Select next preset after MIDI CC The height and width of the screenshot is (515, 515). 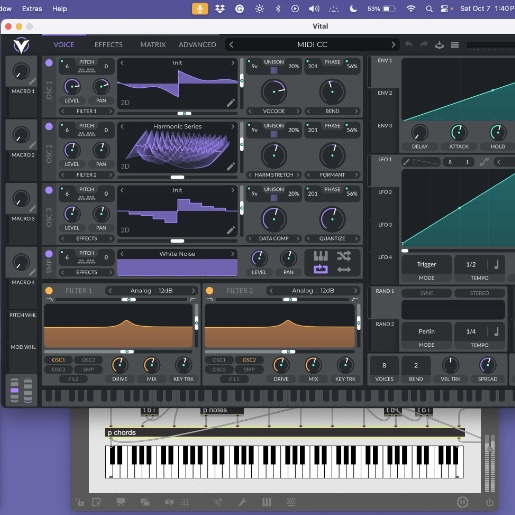(x=393, y=45)
